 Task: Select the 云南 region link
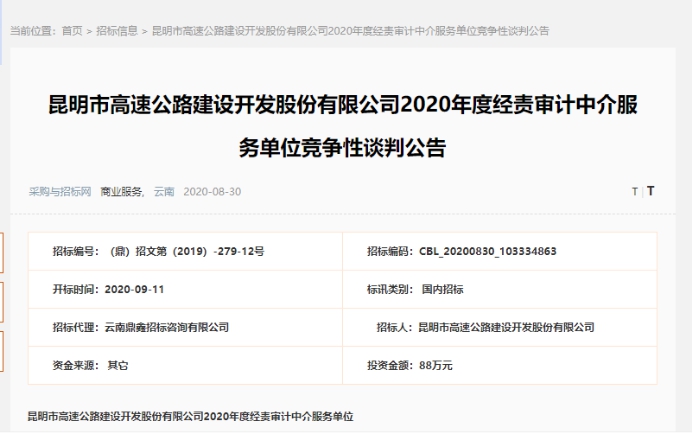pos(164,191)
